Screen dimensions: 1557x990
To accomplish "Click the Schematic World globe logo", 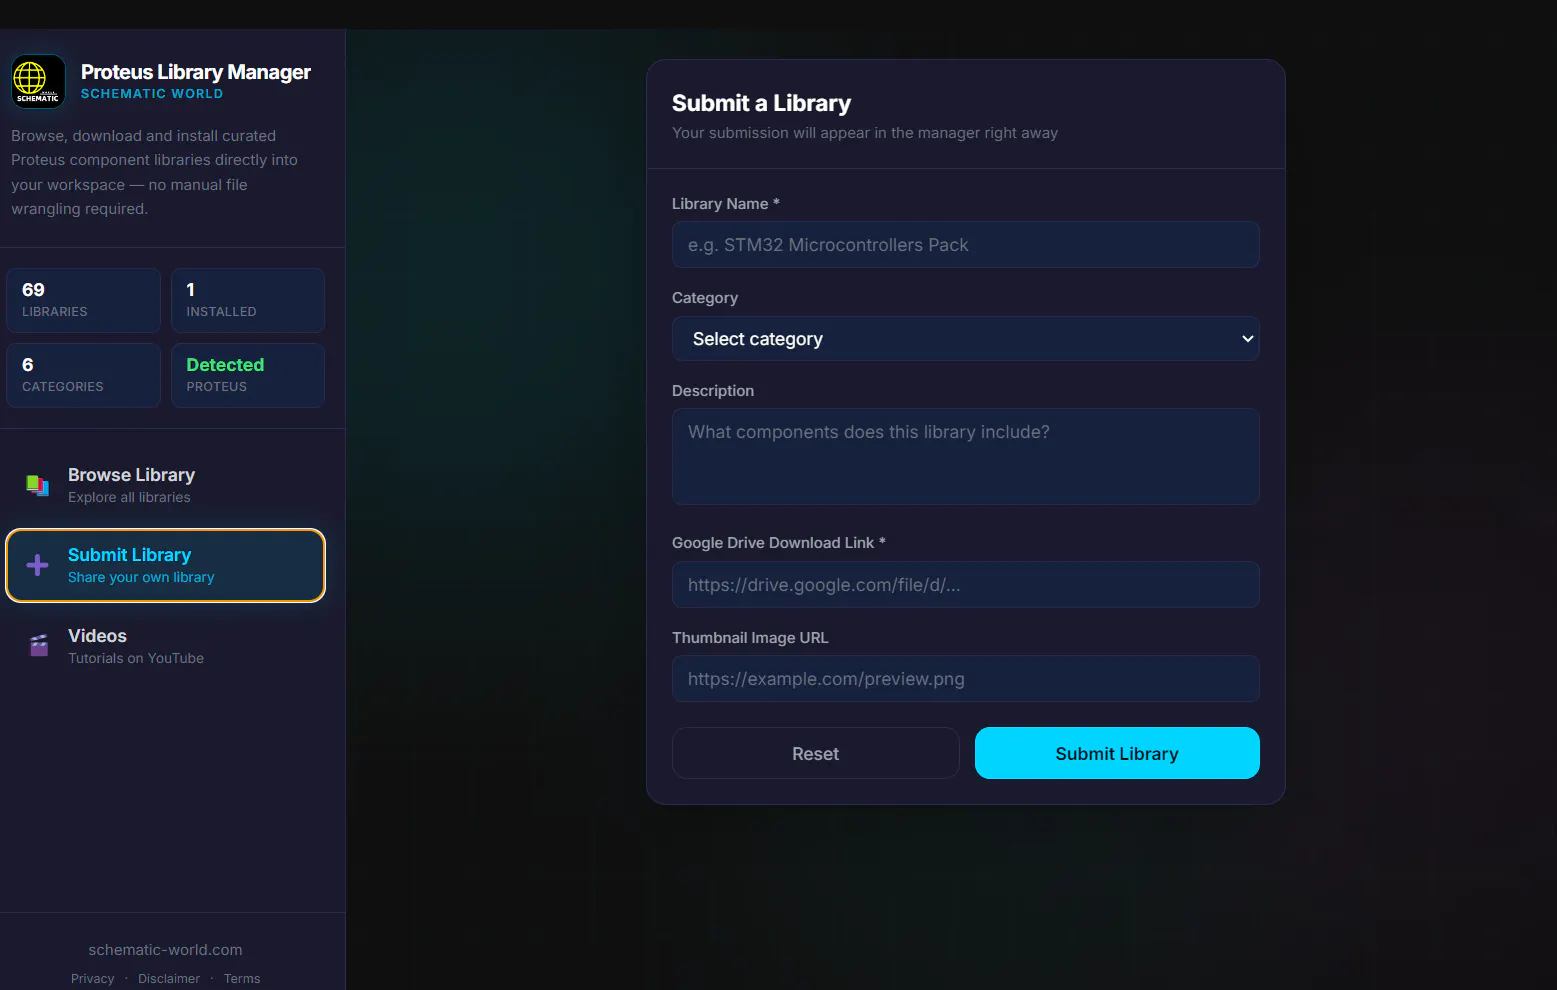I will [38, 81].
